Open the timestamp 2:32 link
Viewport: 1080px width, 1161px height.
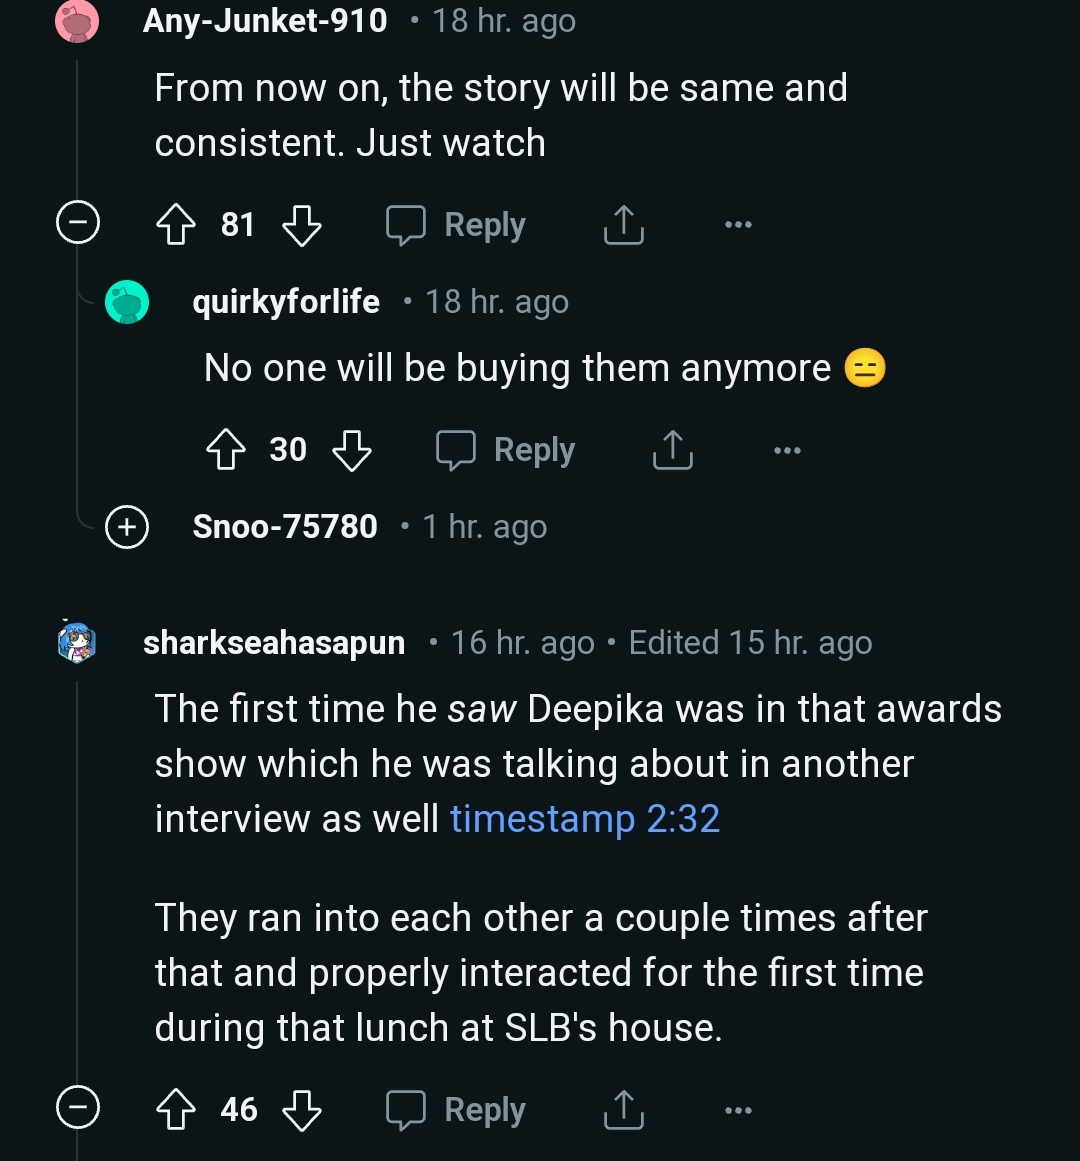click(x=585, y=818)
